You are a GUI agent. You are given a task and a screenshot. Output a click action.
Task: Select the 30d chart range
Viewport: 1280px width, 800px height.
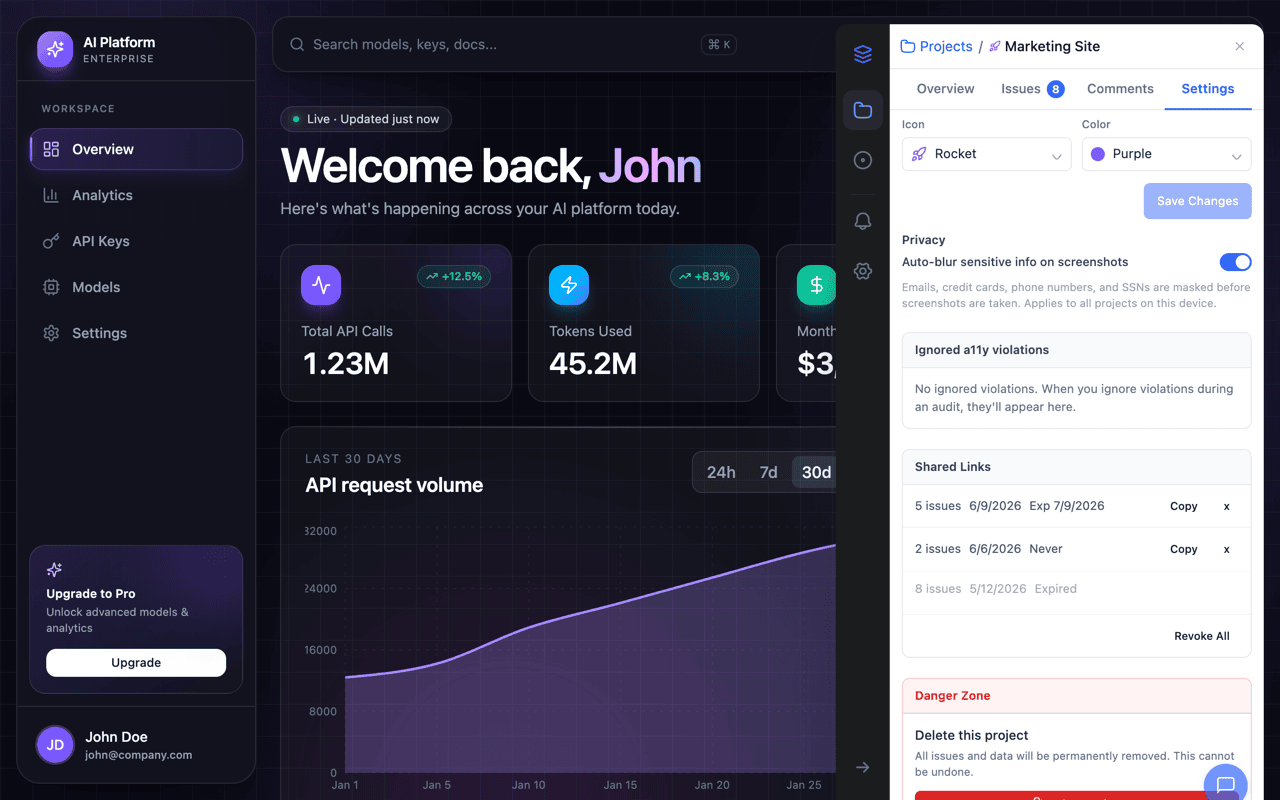[x=816, y=472]
